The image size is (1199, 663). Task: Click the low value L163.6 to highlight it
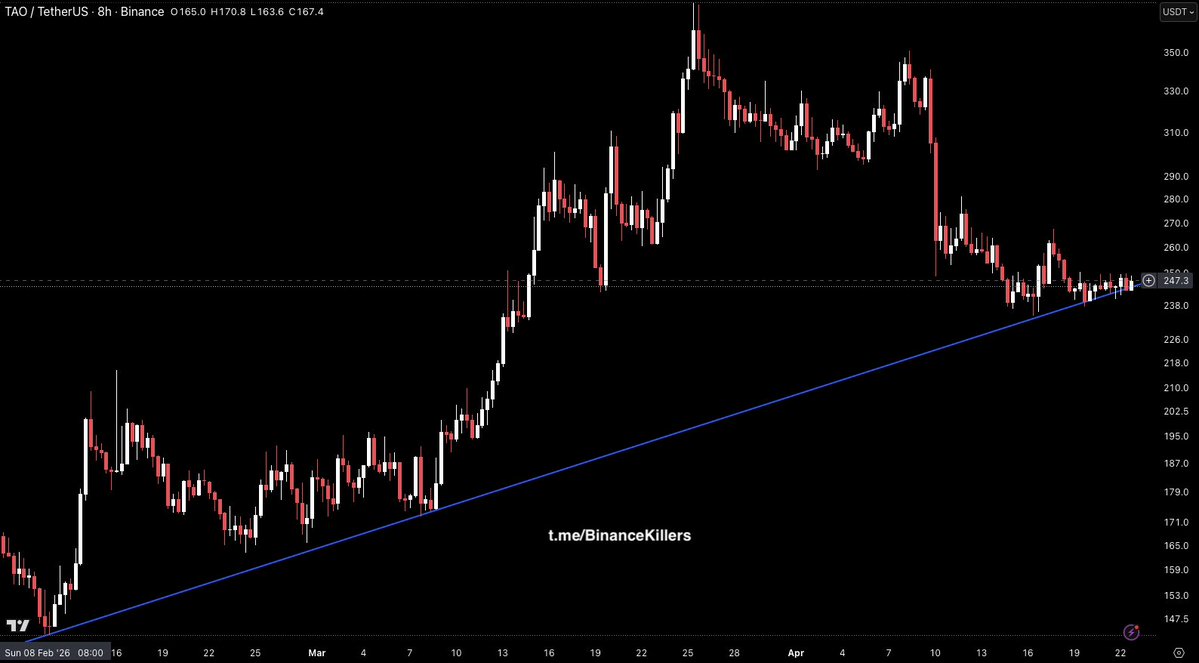[265, 13]
